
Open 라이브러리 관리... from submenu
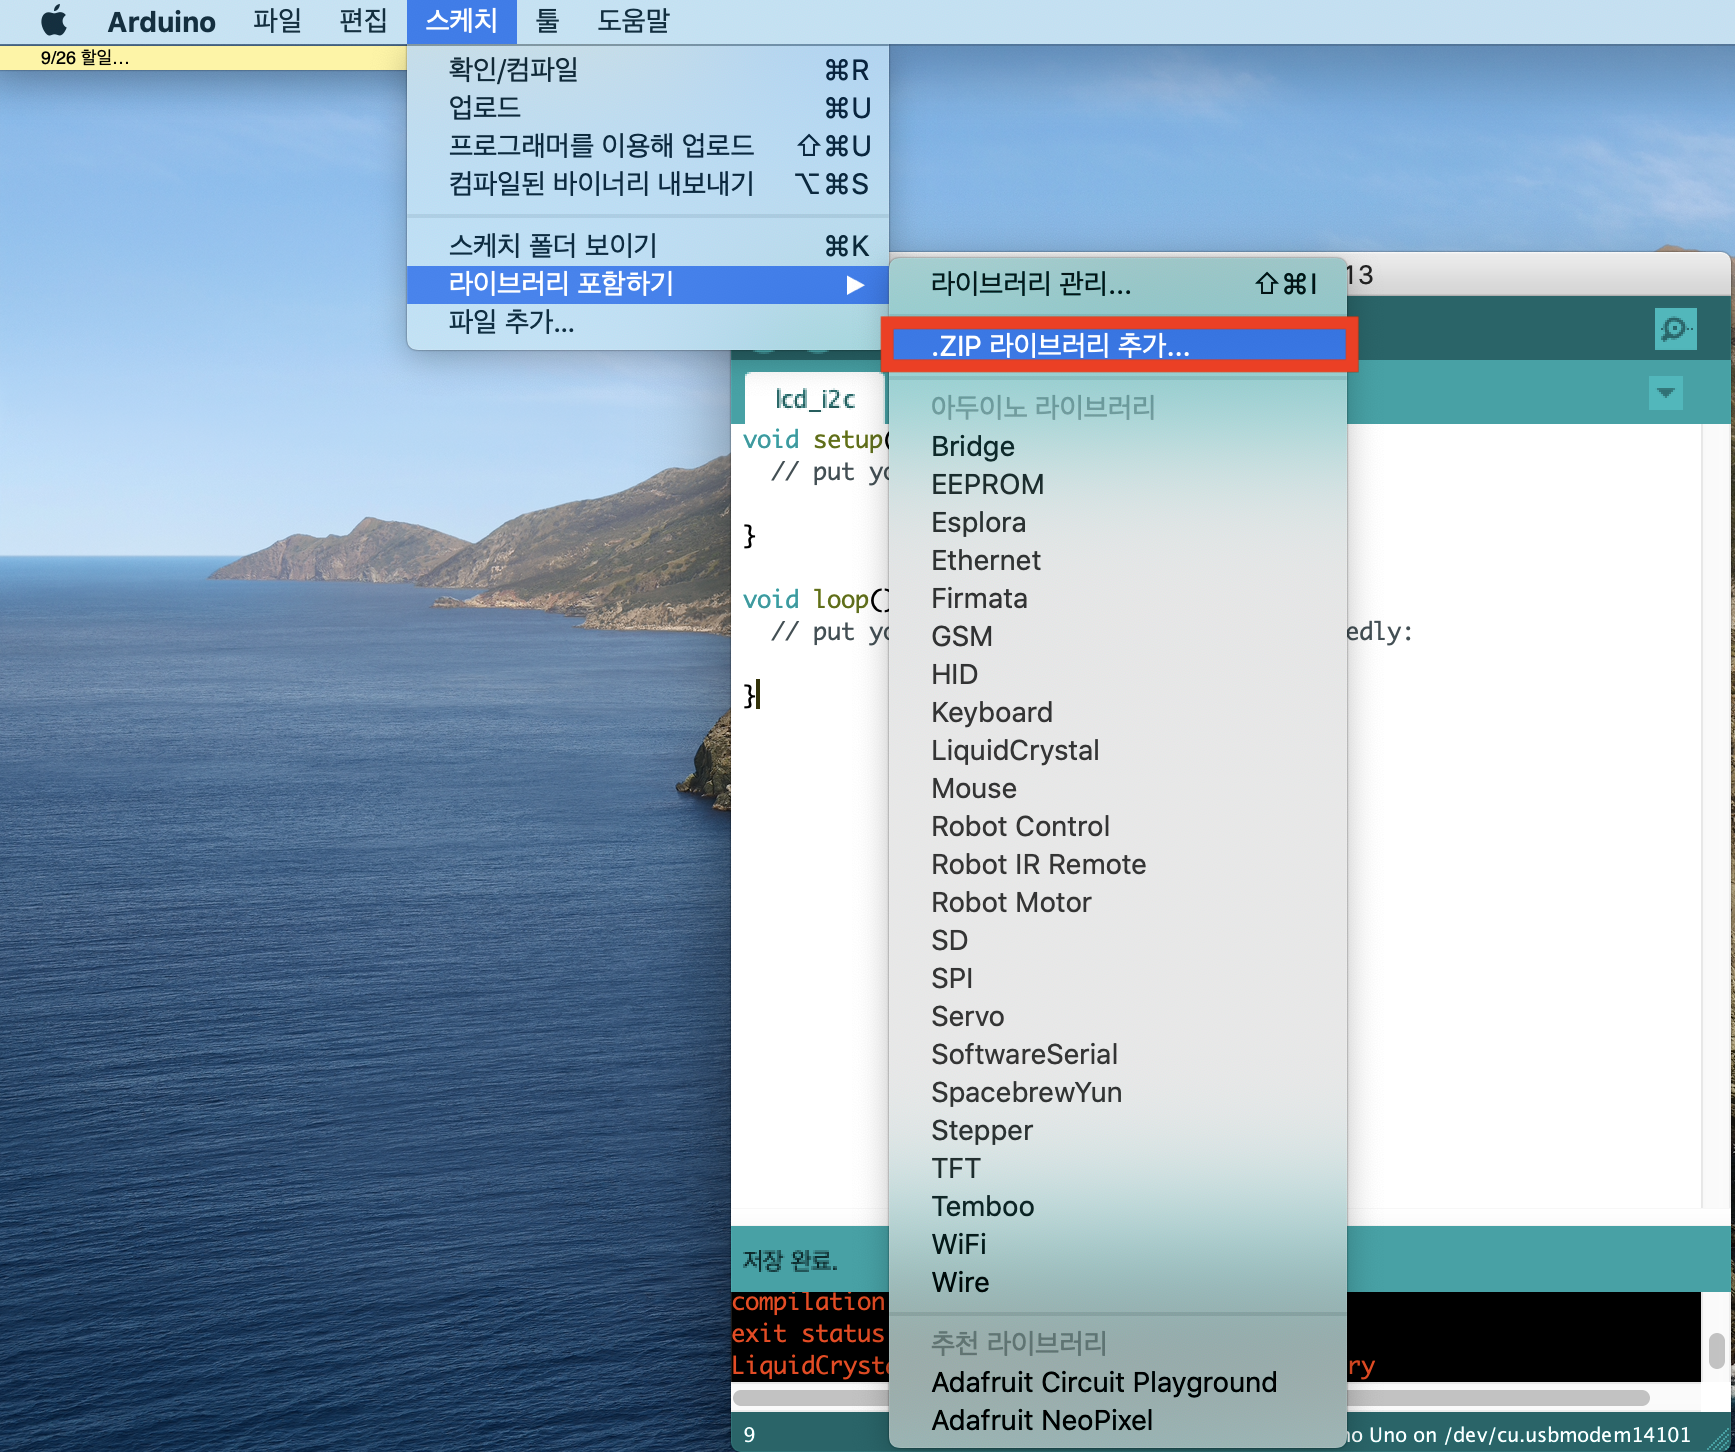(x=1118, y=284)
